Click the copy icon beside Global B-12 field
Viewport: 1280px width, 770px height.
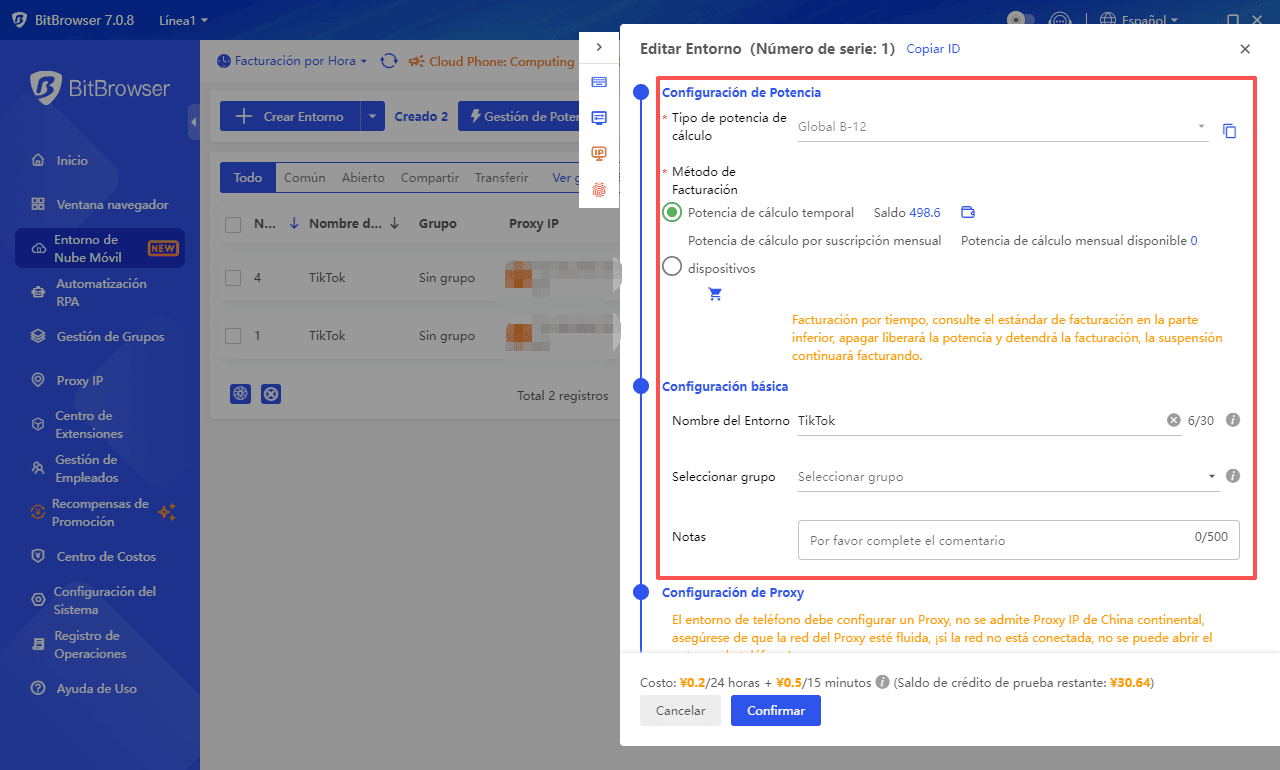tap(1230, 131)
